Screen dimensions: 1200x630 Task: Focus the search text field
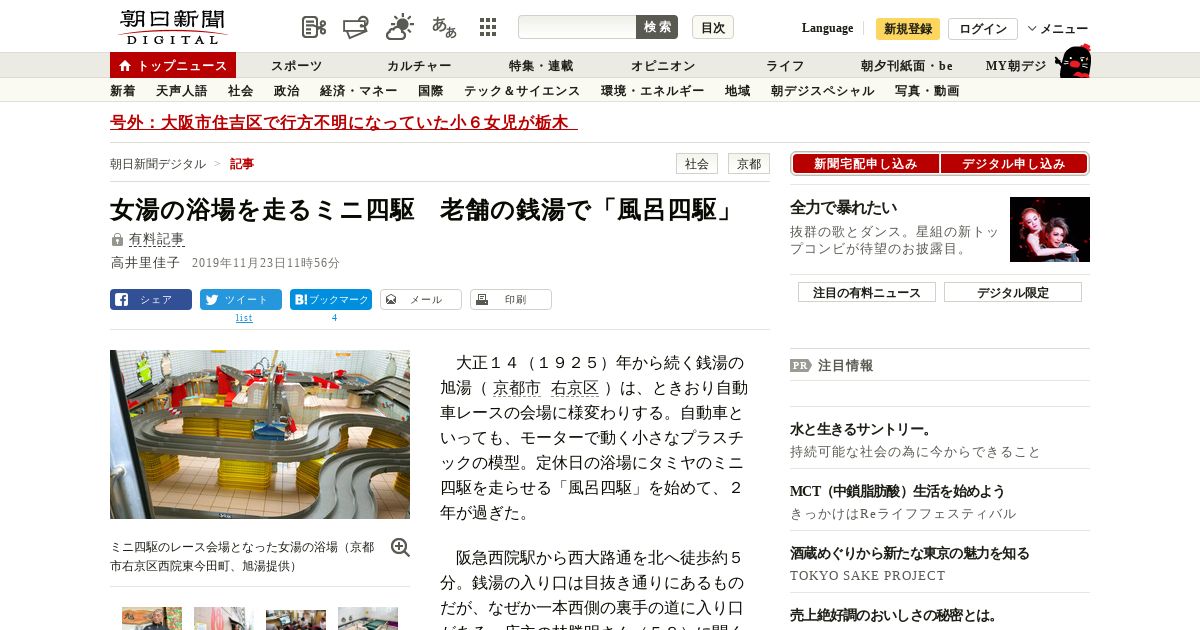(577, 27)
